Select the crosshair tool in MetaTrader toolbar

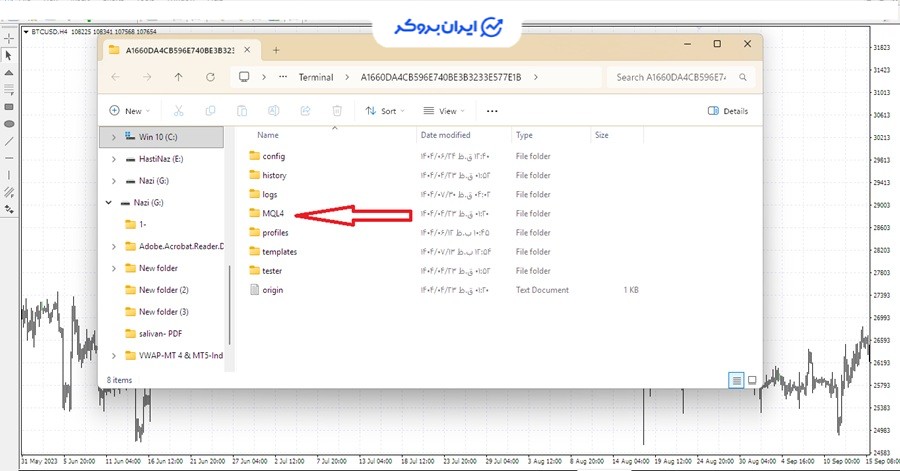pos(9,36)
